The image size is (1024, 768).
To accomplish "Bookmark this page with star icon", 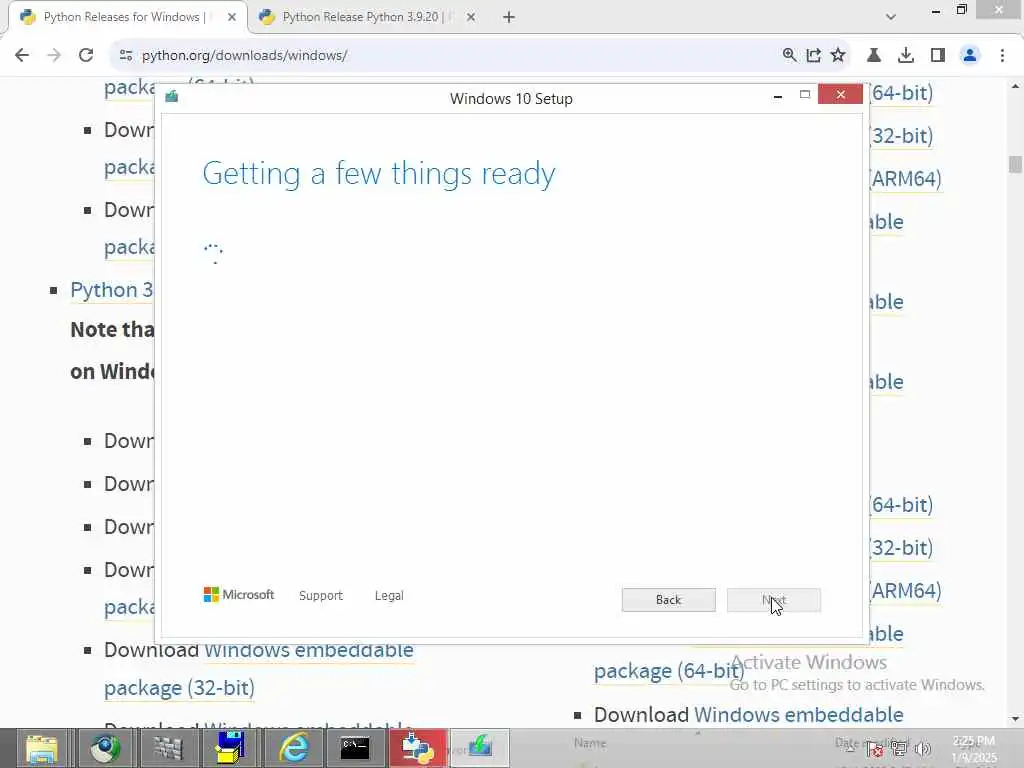I will (x=838, y=56).
